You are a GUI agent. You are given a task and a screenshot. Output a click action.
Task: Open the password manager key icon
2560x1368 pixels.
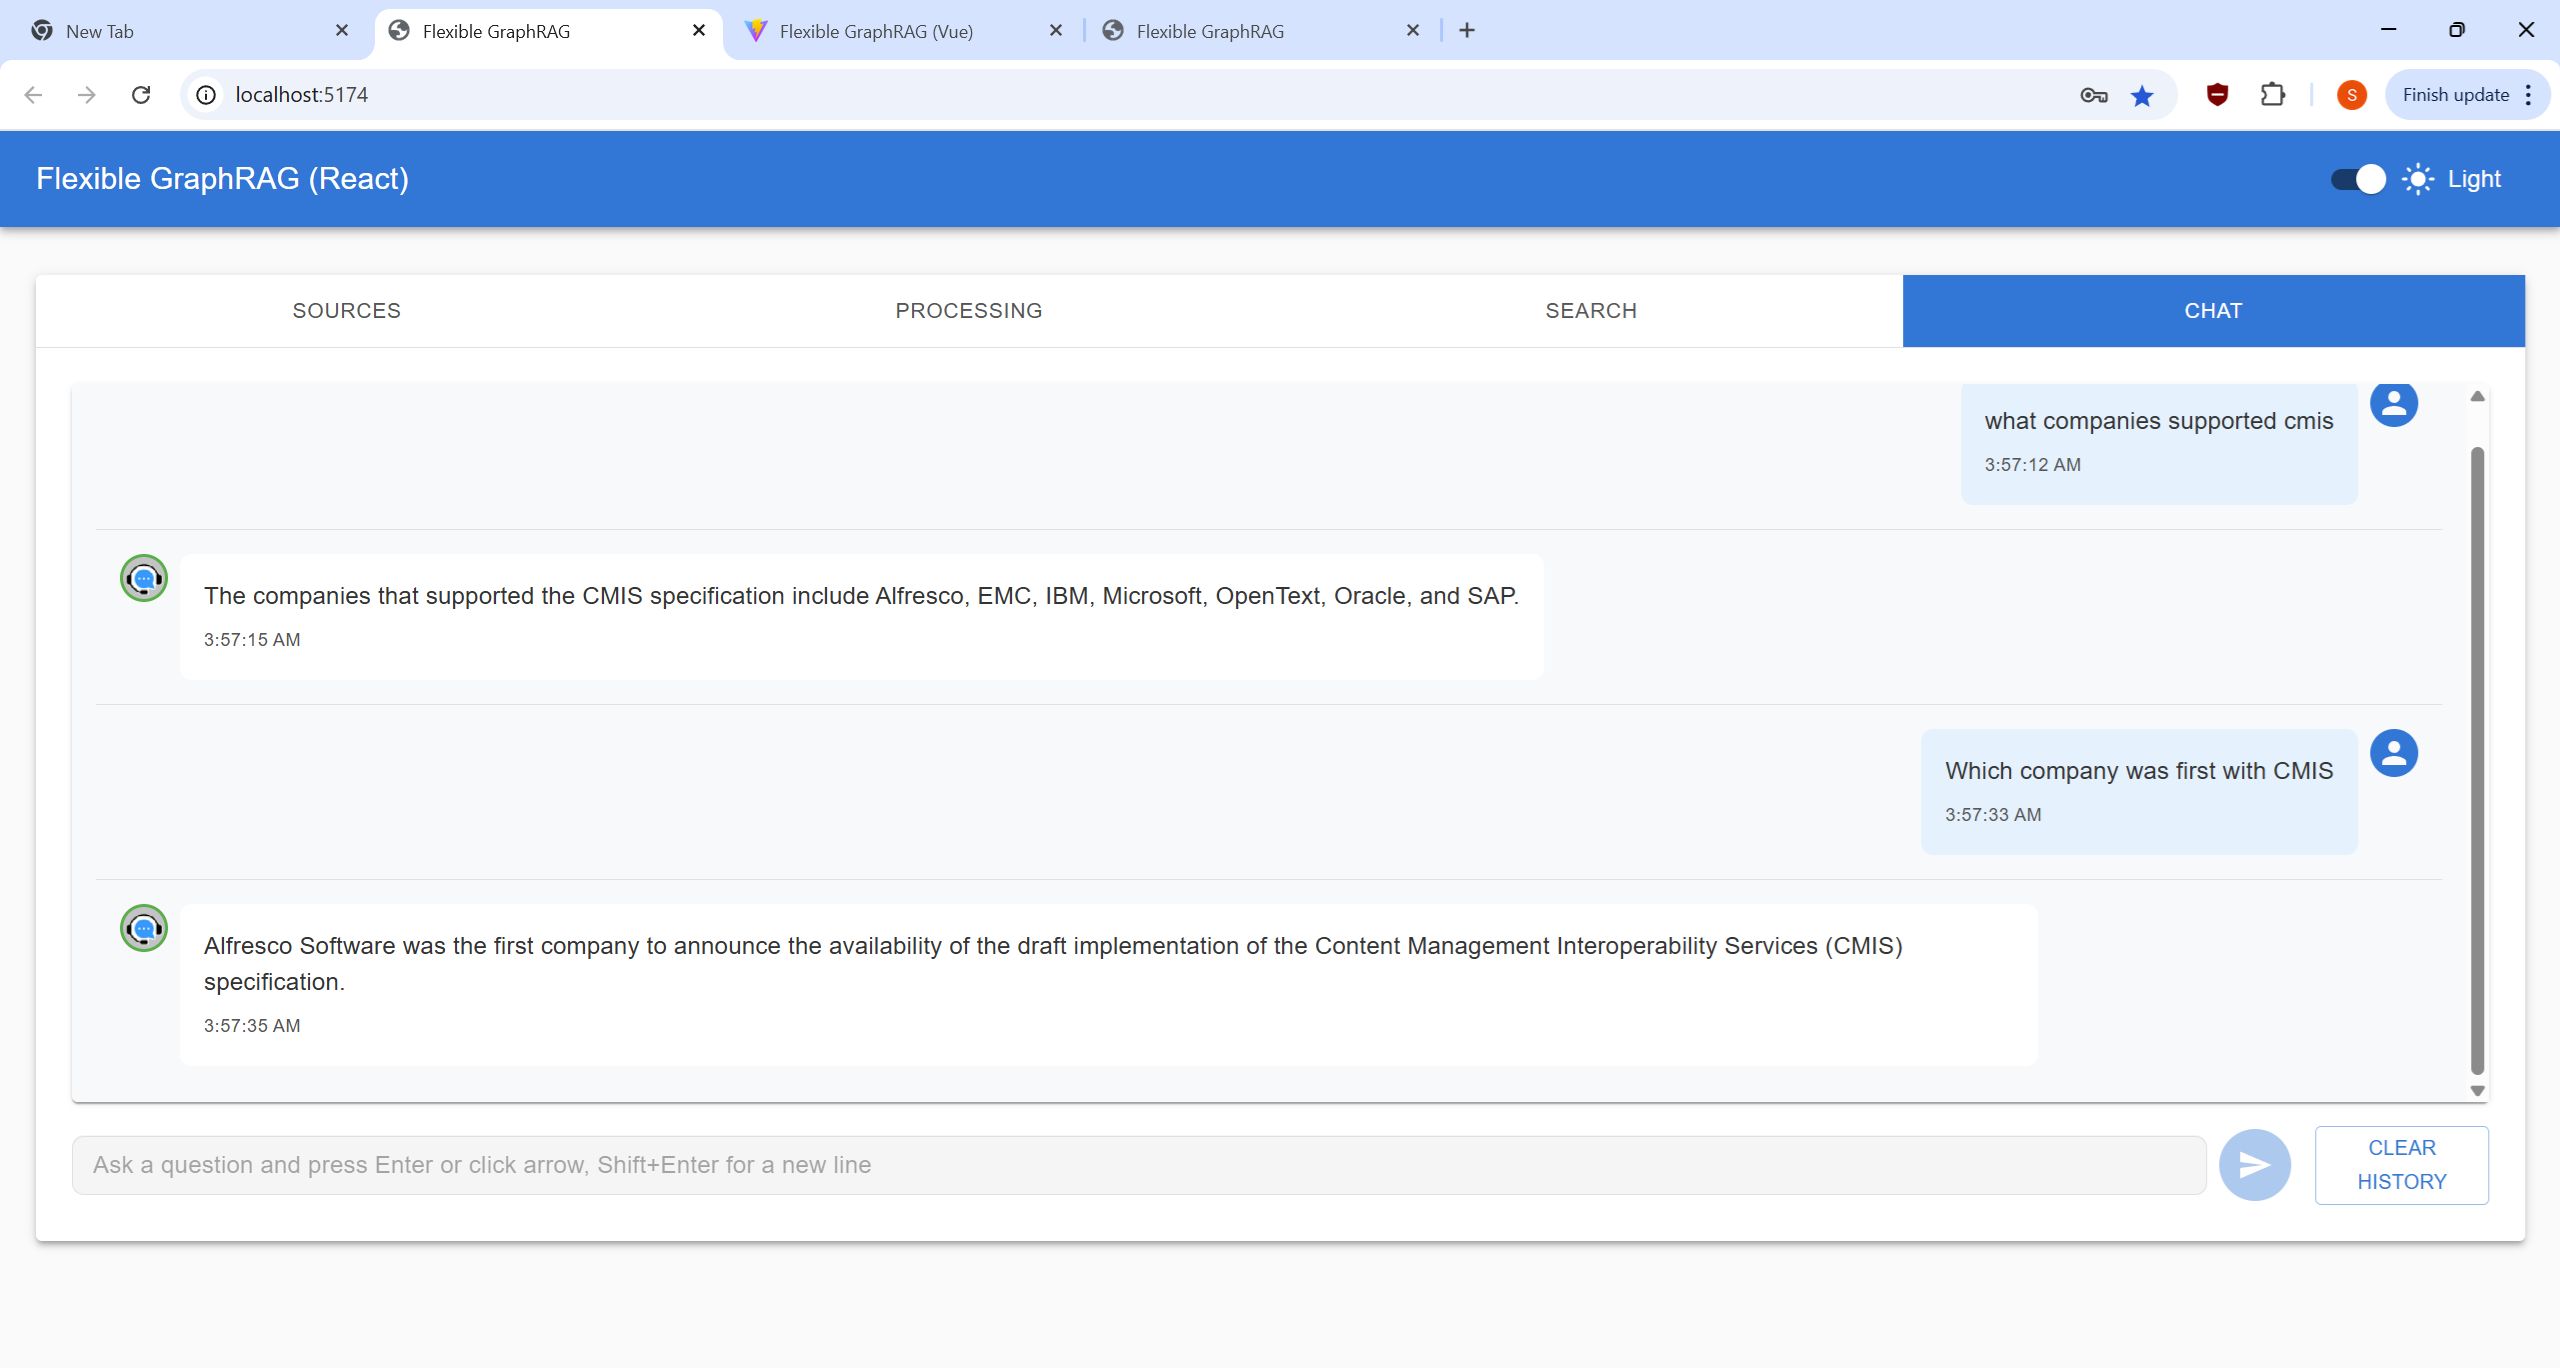[2093, 95]
